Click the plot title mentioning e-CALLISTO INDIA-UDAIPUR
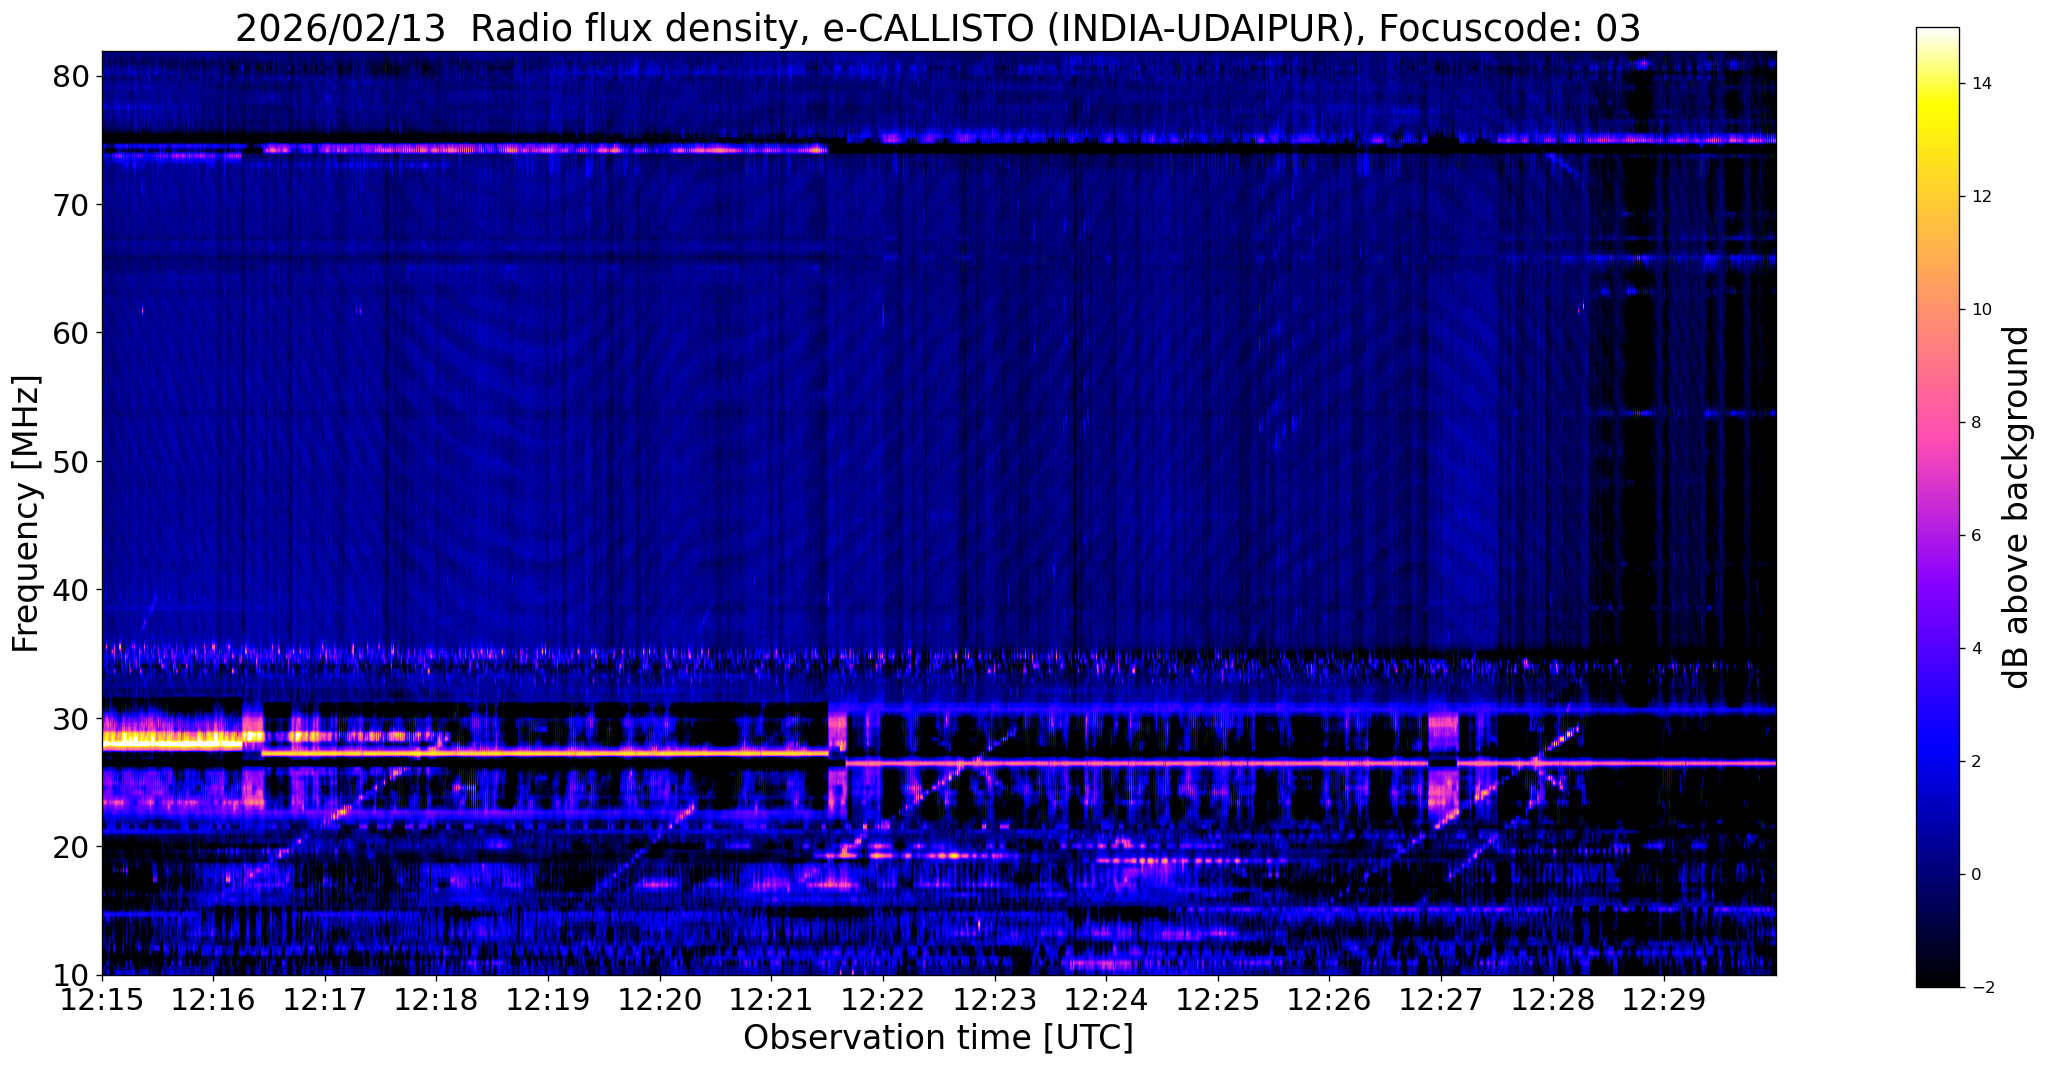The width and height of the screenshot is (2047, 1067). click(938, 28)
